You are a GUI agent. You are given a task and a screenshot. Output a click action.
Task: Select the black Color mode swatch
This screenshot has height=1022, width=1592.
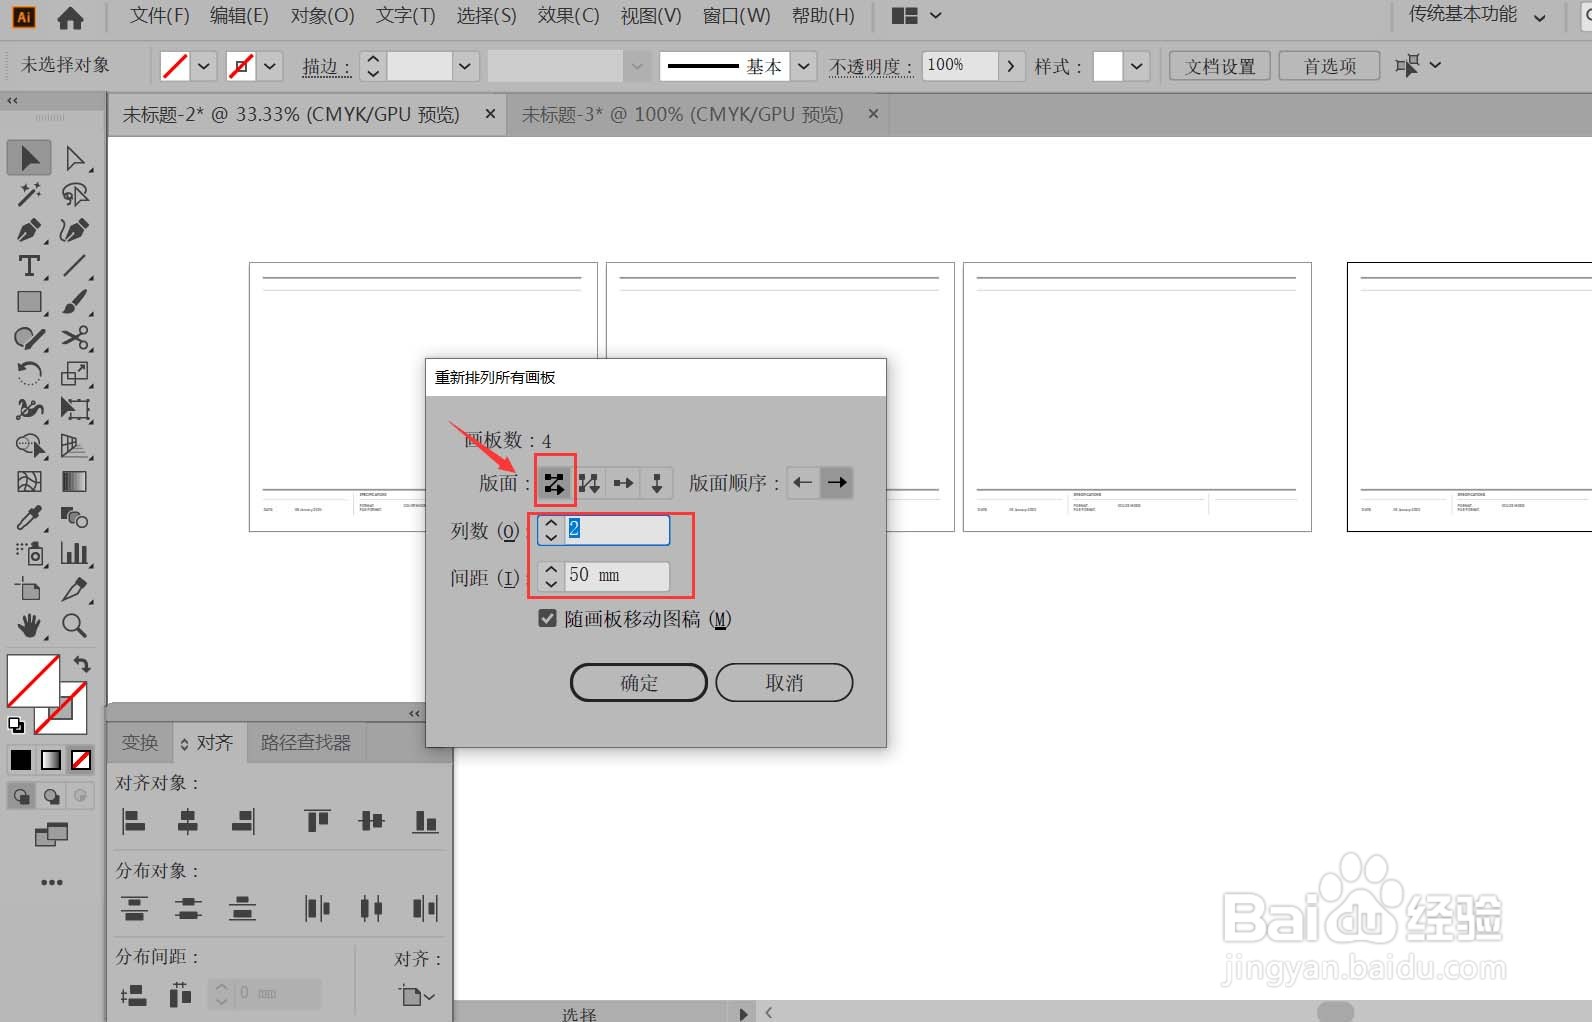[x=21, y=760]
